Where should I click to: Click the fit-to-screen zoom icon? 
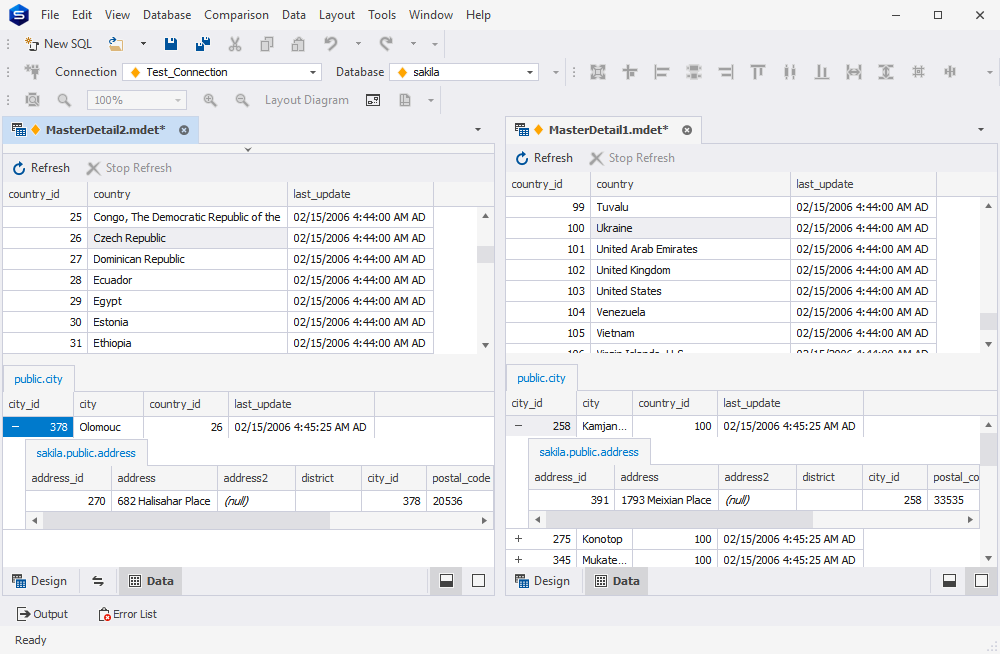(x=32, y=100)
